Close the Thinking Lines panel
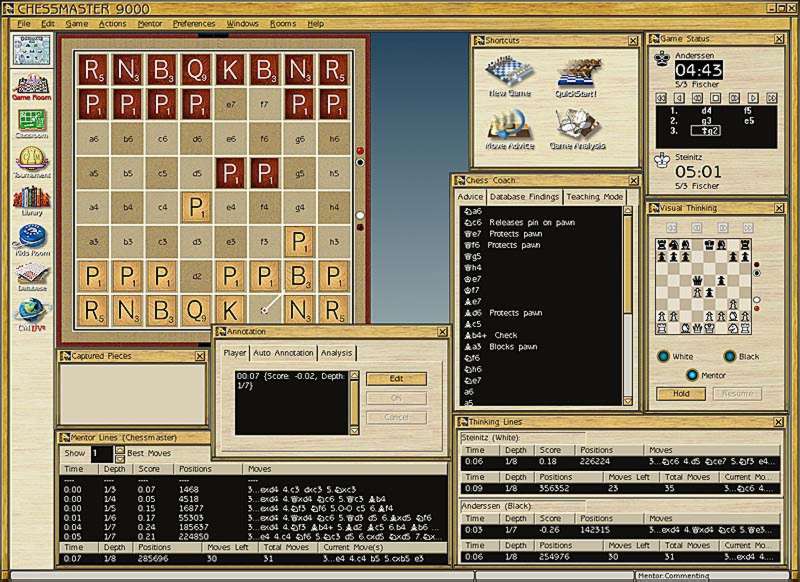This screenshot has width=800, height=582. tap(779, 422)
